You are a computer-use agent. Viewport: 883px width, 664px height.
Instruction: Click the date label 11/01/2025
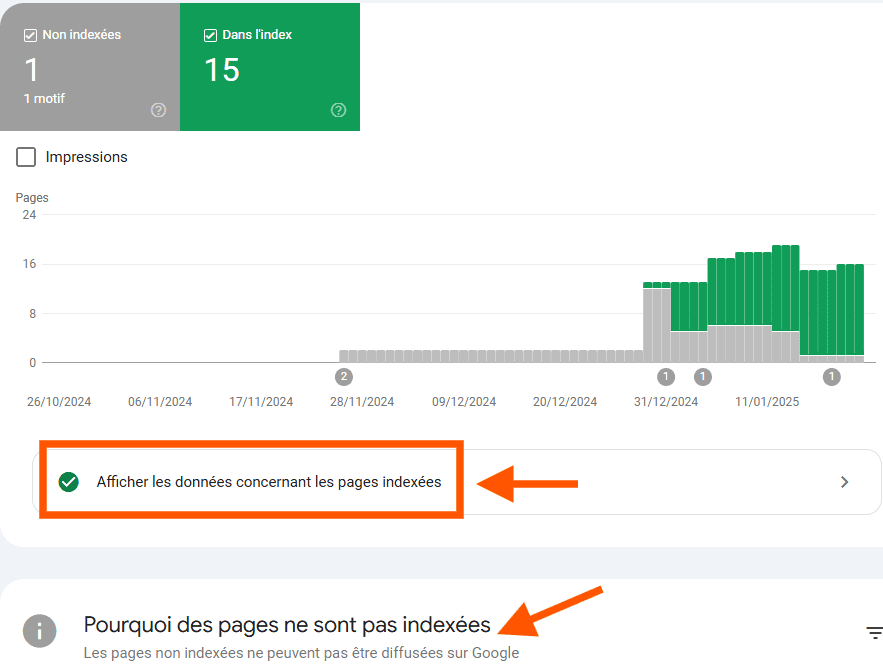767,402
